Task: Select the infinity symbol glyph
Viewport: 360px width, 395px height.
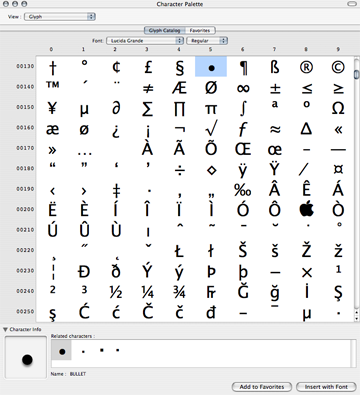Action: [243, 88]
